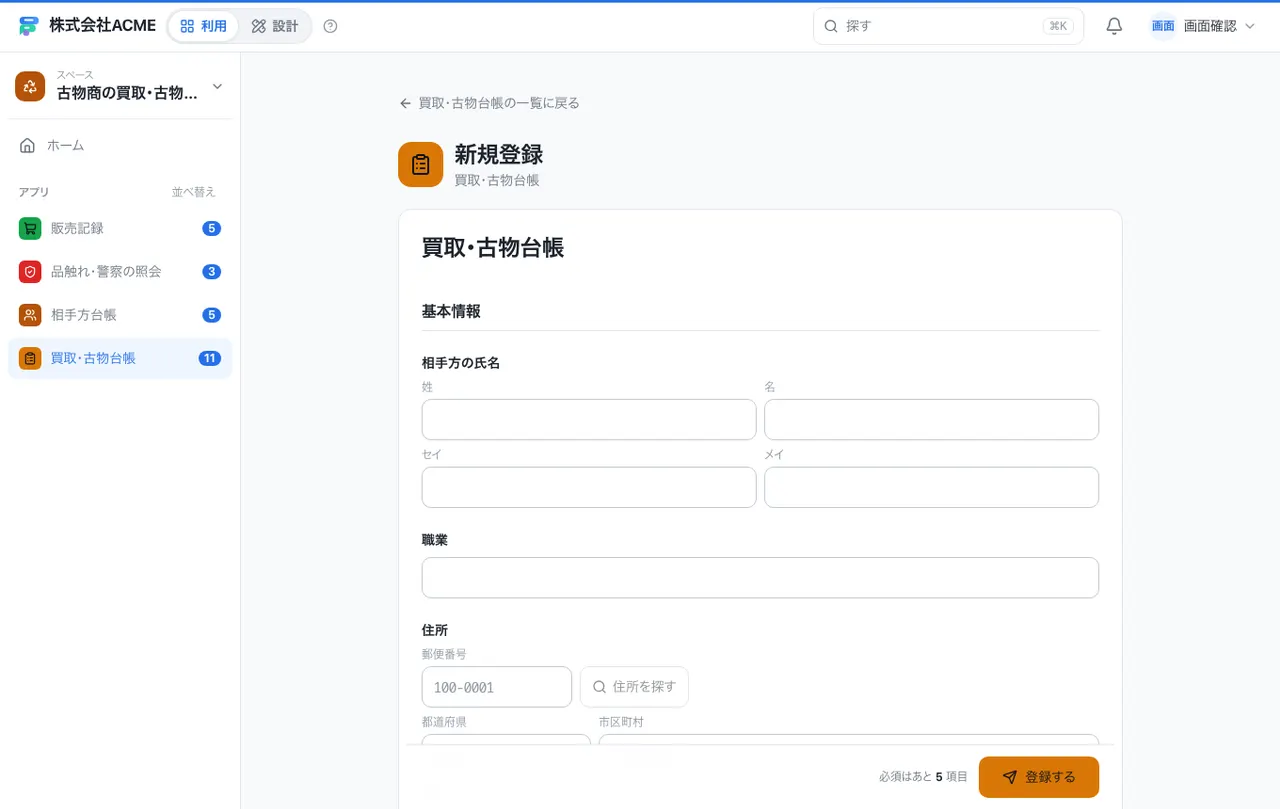This screenshot has height=809, width=1280.
Task: Click the 3 badge on 品触れ
Action: [211, 271]
